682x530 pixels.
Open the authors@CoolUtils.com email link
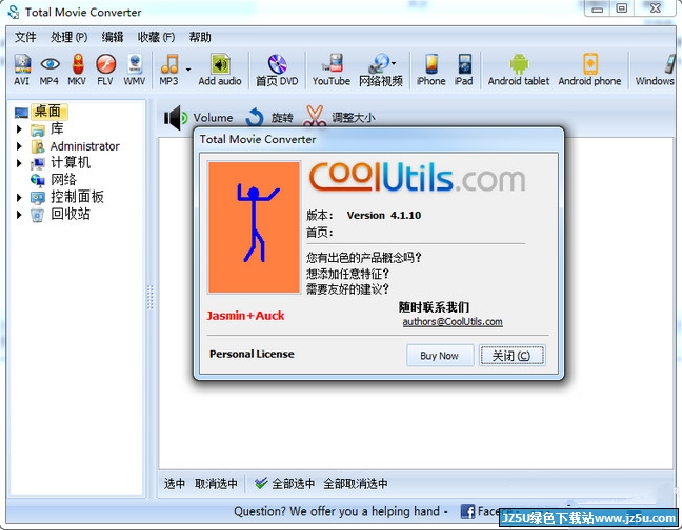coord(452,322)
